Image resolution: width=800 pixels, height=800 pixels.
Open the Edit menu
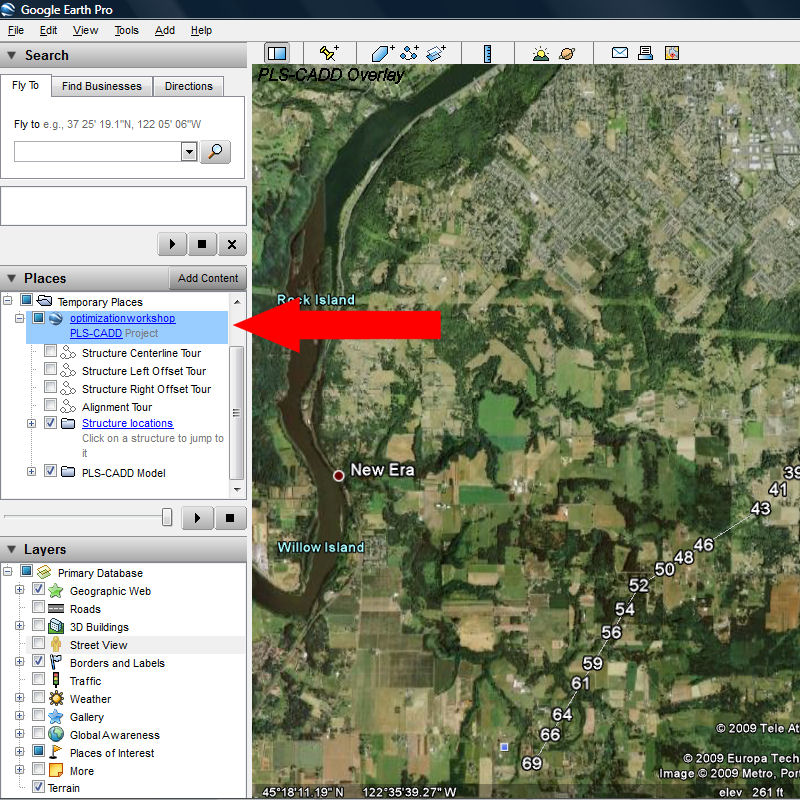(x=48, y=30)
